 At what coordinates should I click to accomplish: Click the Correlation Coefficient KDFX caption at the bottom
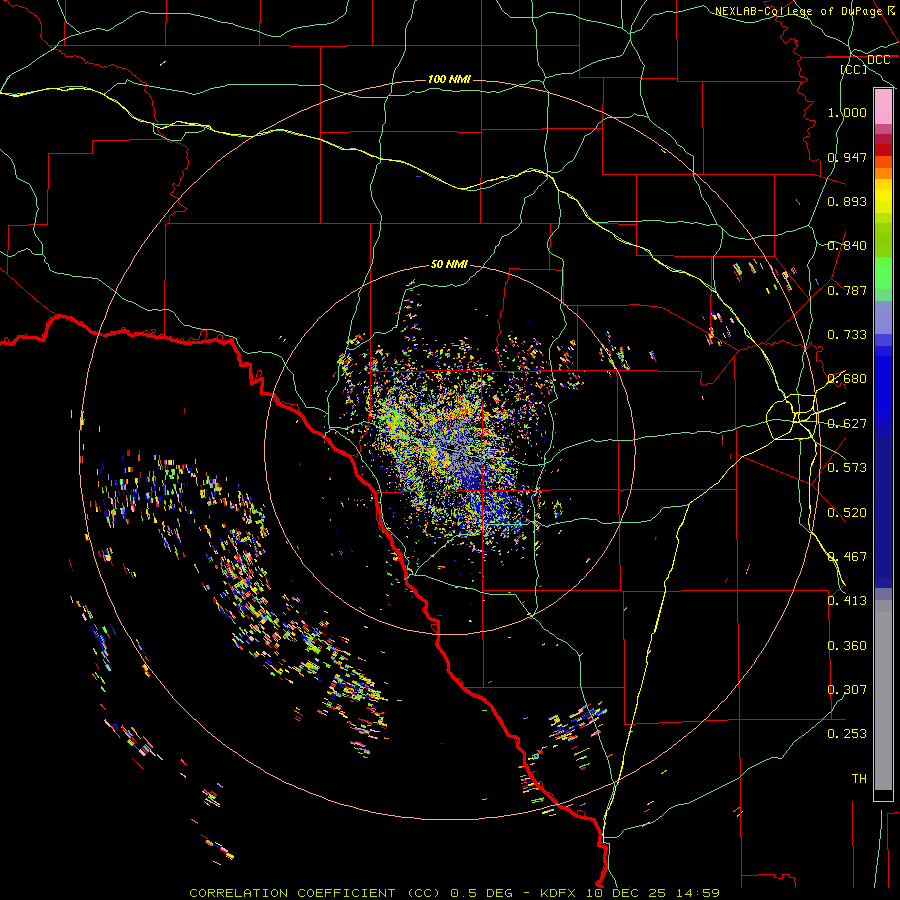coord(454,893)
